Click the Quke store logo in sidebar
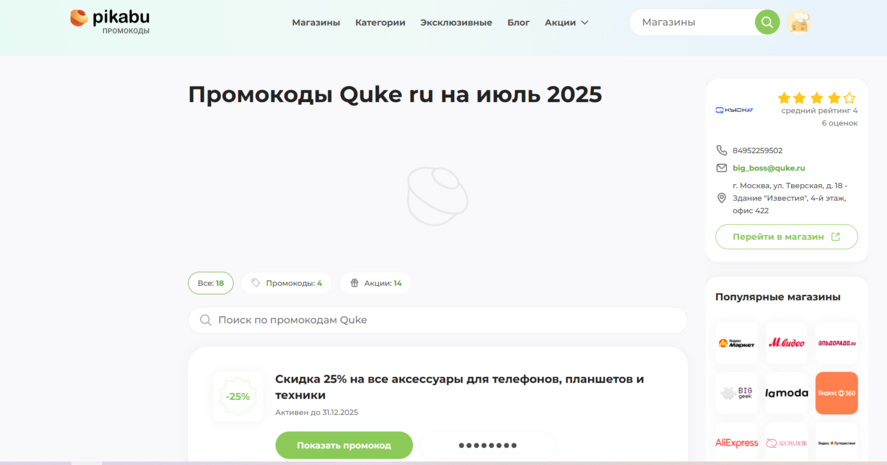Screen dimensions: 887x465 coord(734,110)
